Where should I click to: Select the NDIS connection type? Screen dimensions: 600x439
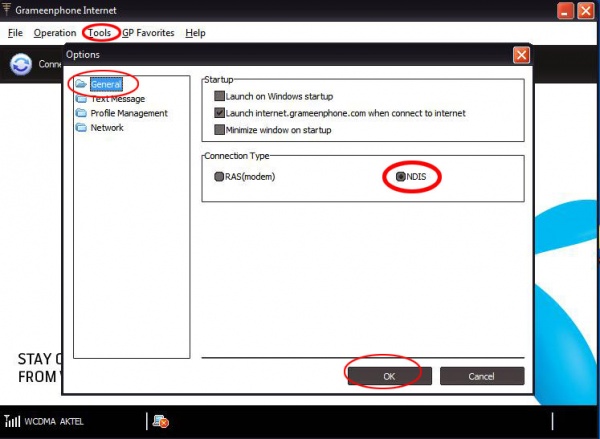click(400, 176)
